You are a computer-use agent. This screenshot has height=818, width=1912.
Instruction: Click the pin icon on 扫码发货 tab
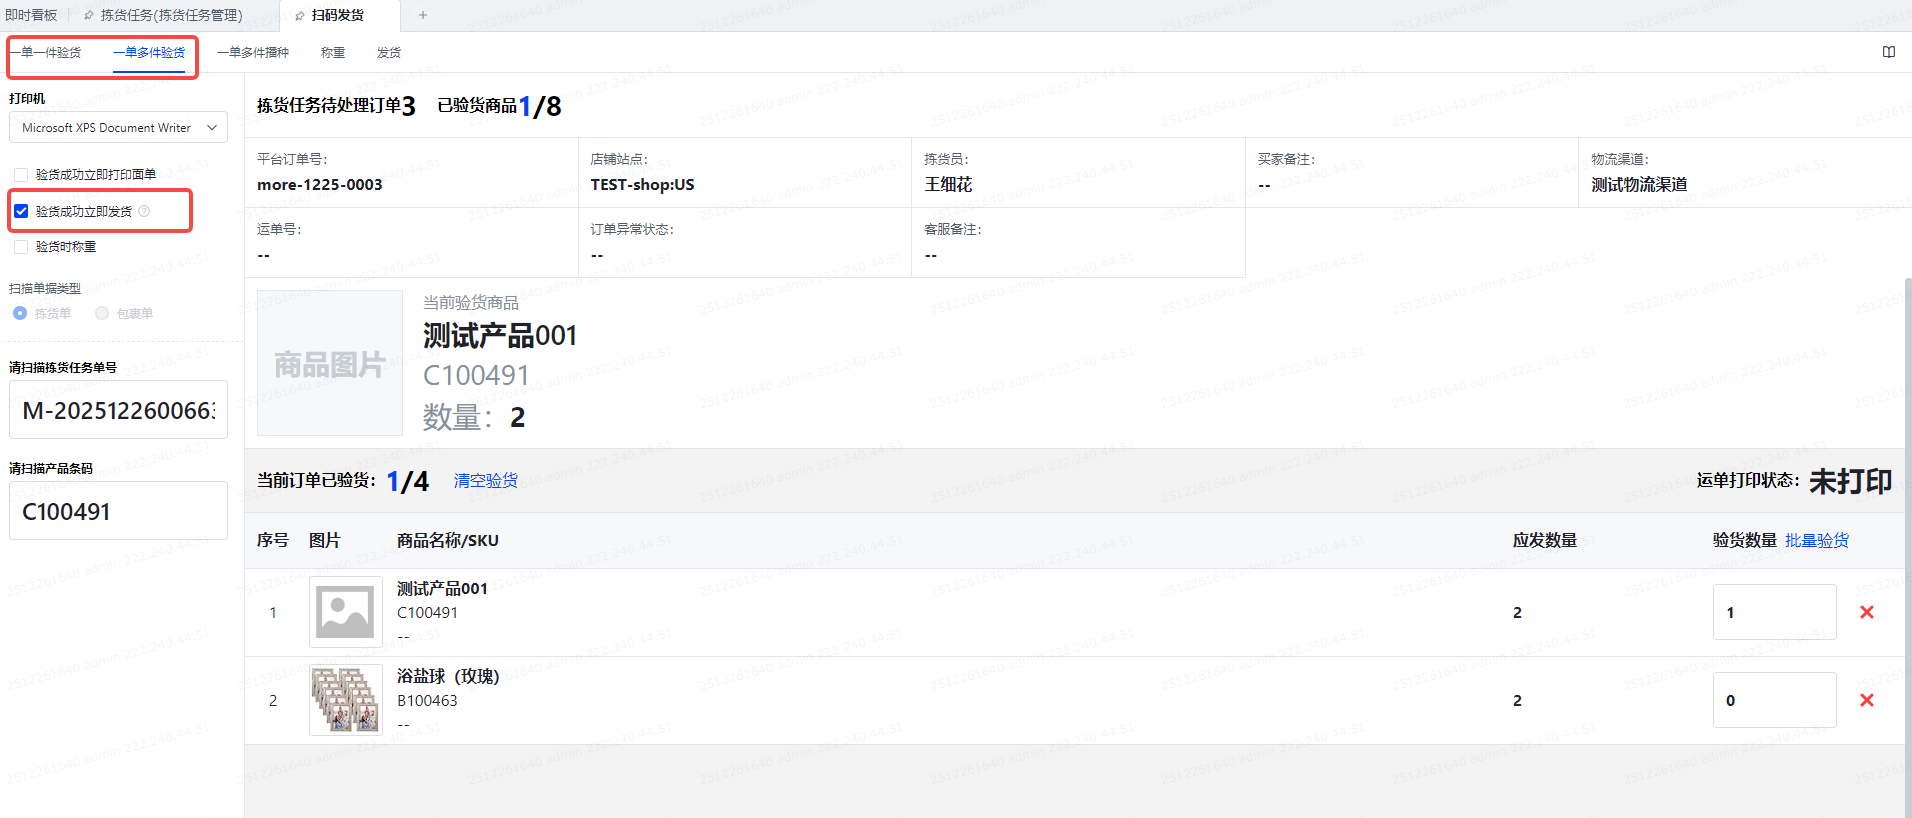coord(300,16)
